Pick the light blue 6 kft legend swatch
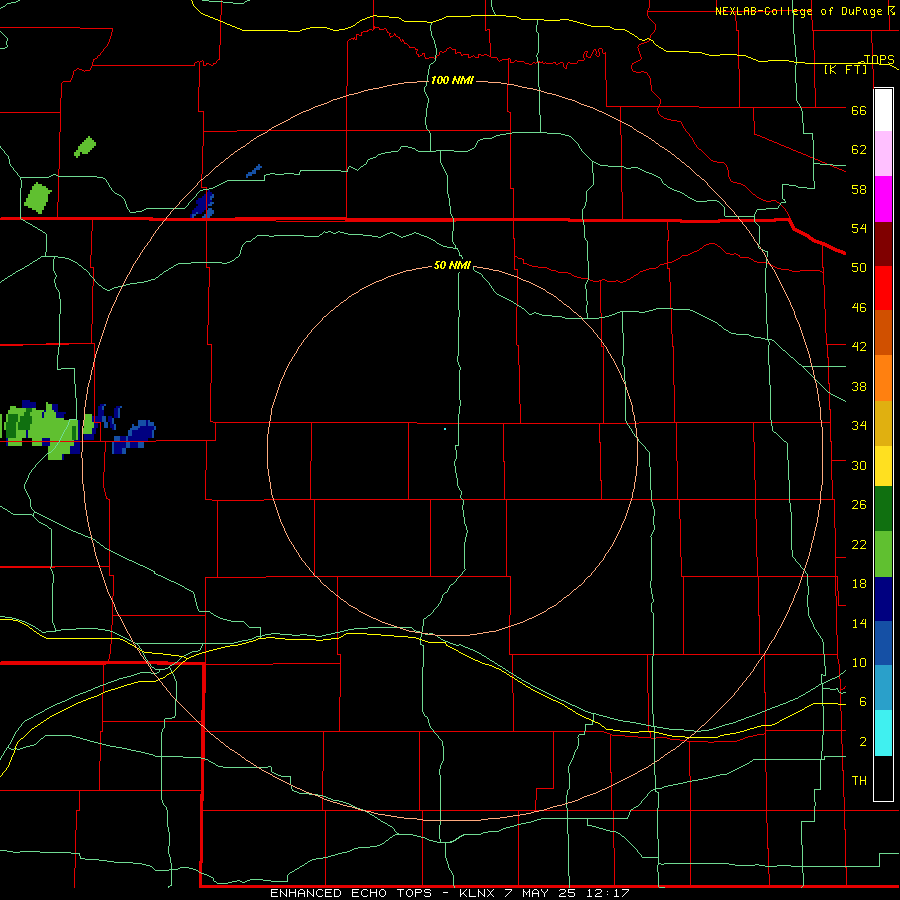The image size is (900, 900). click(883, 687)
